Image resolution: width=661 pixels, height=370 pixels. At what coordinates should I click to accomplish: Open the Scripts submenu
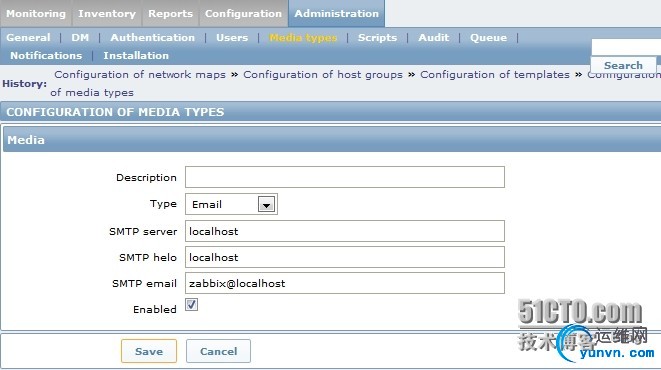(x=377, y=38)
